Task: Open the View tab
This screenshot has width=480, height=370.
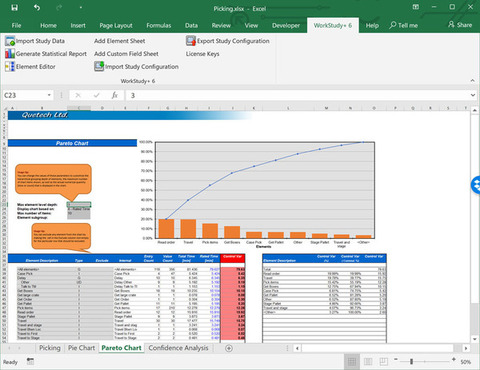Action: coord(251,25)
